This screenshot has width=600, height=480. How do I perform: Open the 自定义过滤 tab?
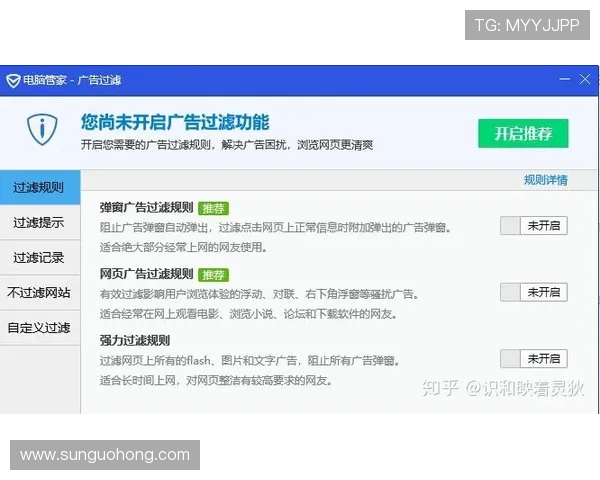tap(40, 328)
